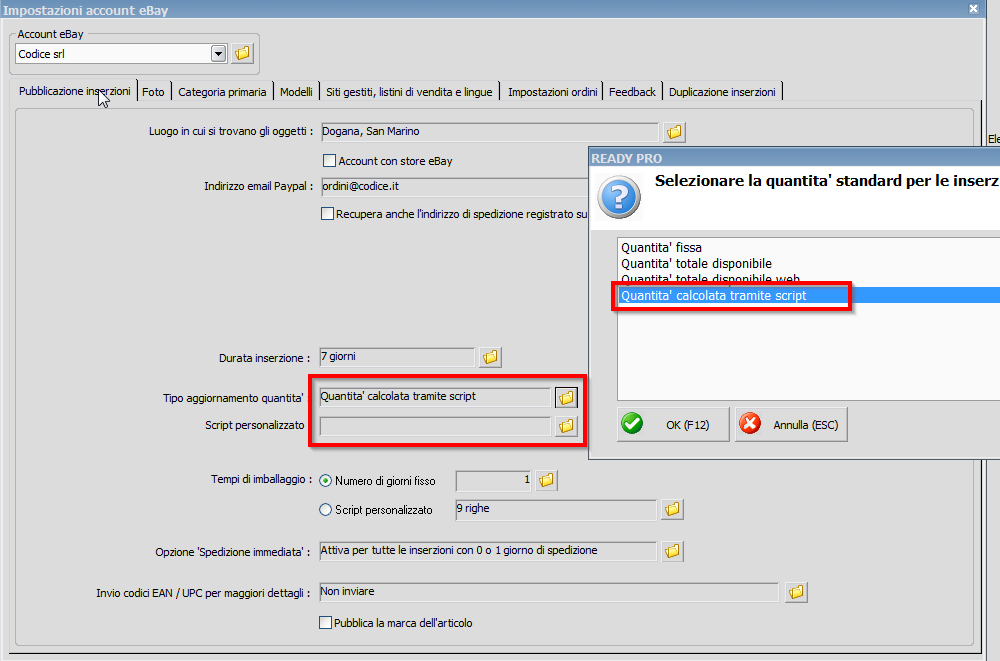This screenshot has height=661, width=1000.
Task: Toggle 'Recupera anche l'indirizzo di spedizione' checkbox
Action: click(x=327, y=214)
